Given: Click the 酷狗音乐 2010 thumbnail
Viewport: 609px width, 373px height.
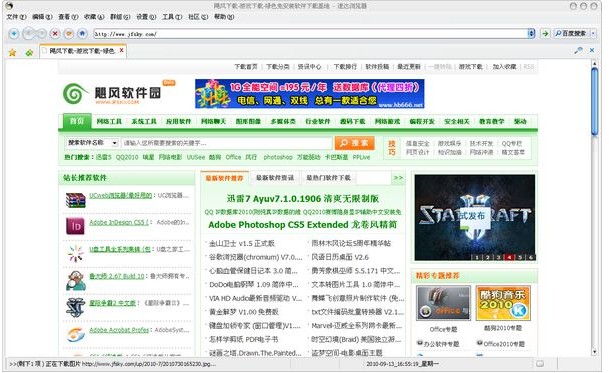Looking at the screenshot, I should (503, 303).
